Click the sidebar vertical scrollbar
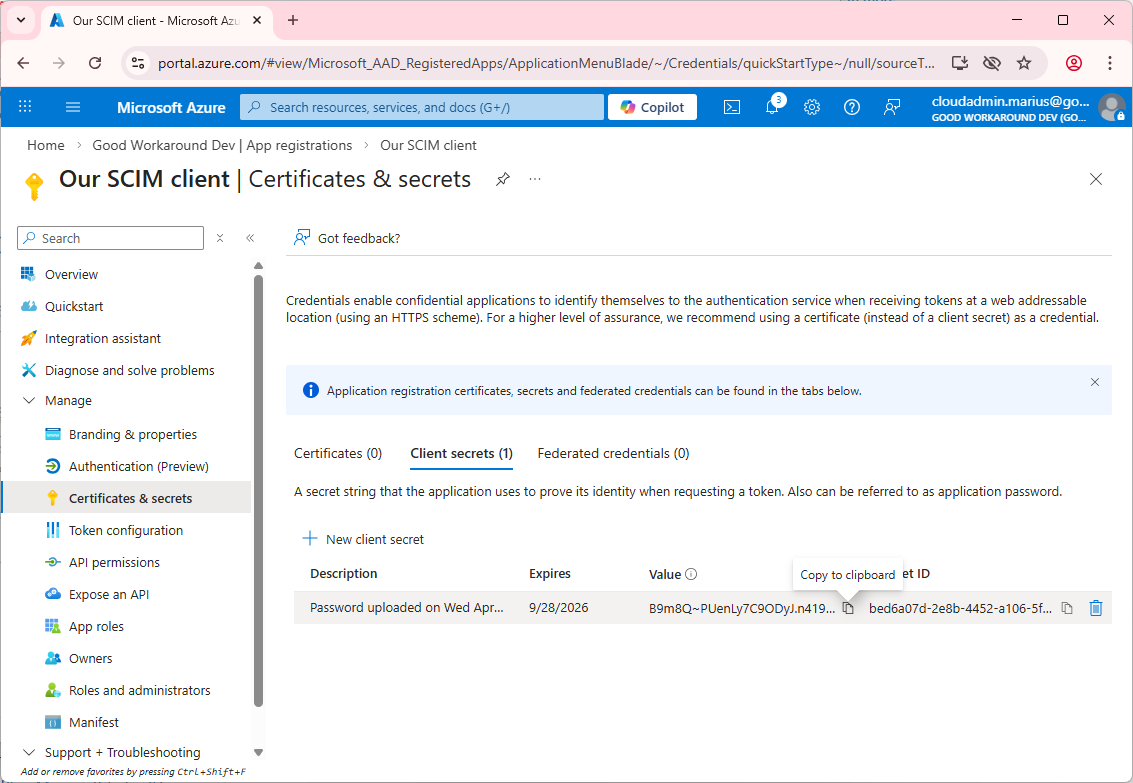 258,490
